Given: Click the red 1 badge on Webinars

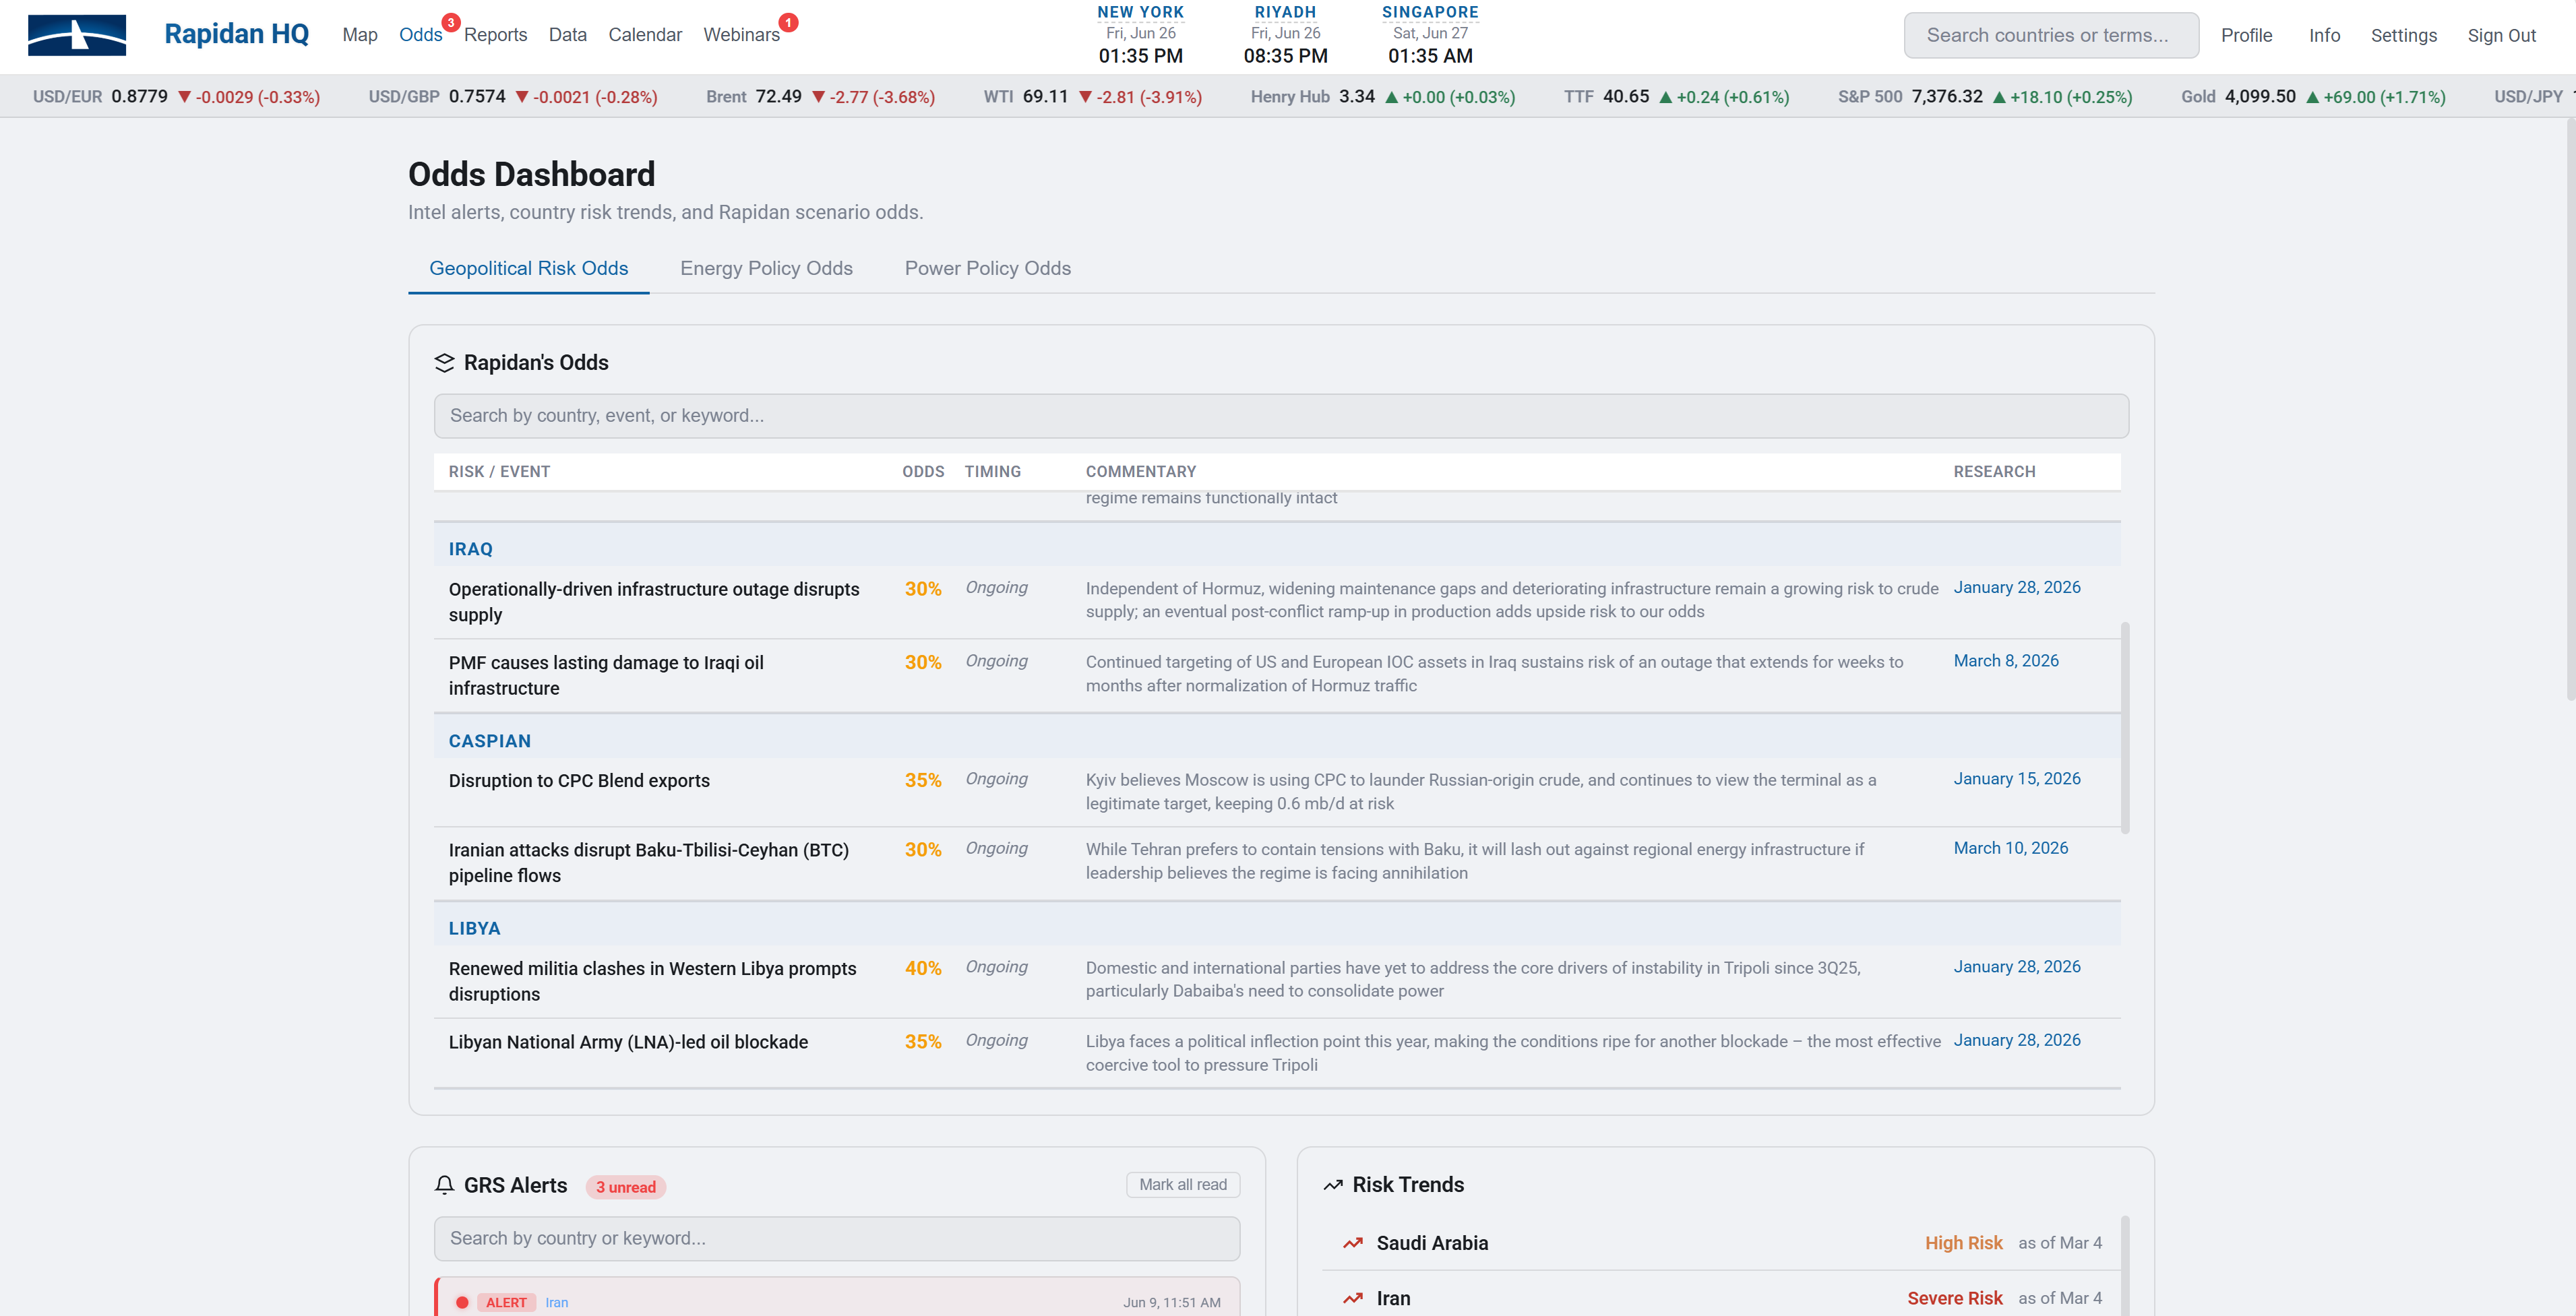Looking at the screenshot, I should 788,22.
